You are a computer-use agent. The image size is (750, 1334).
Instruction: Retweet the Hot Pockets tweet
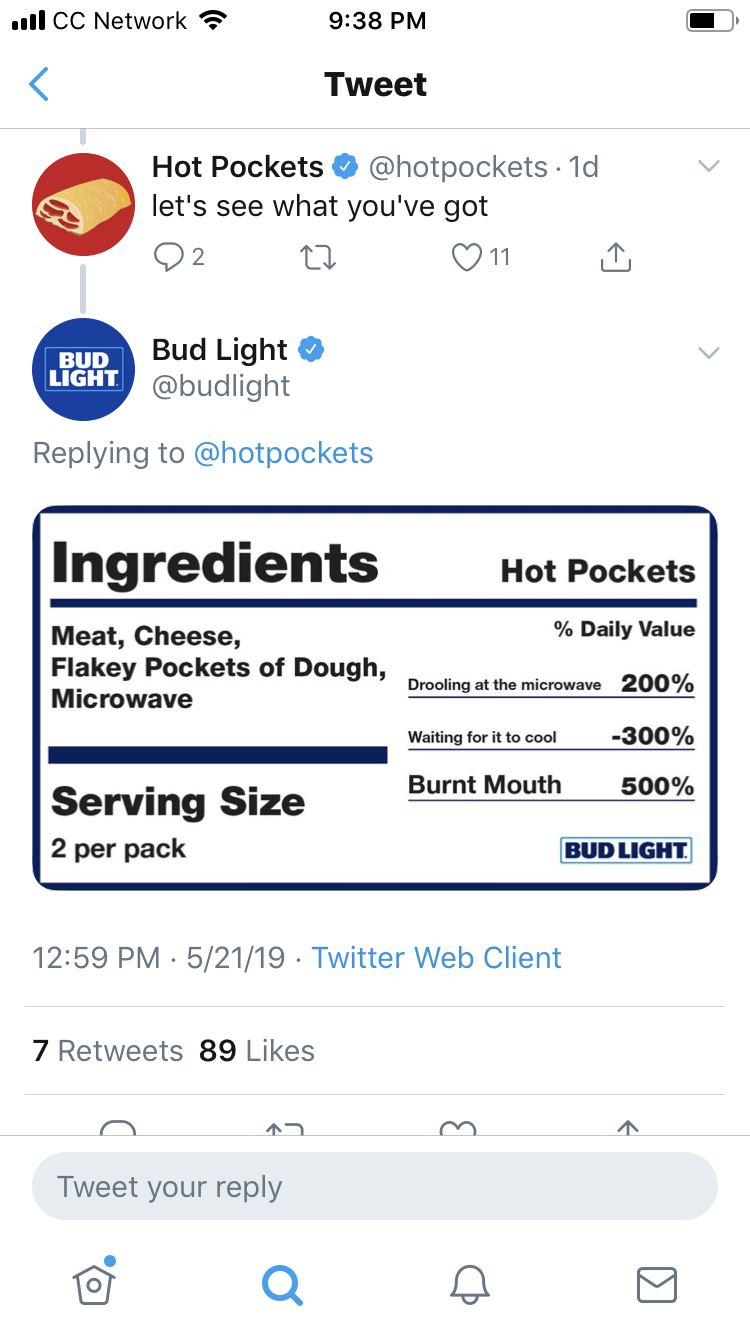point(319,258)
